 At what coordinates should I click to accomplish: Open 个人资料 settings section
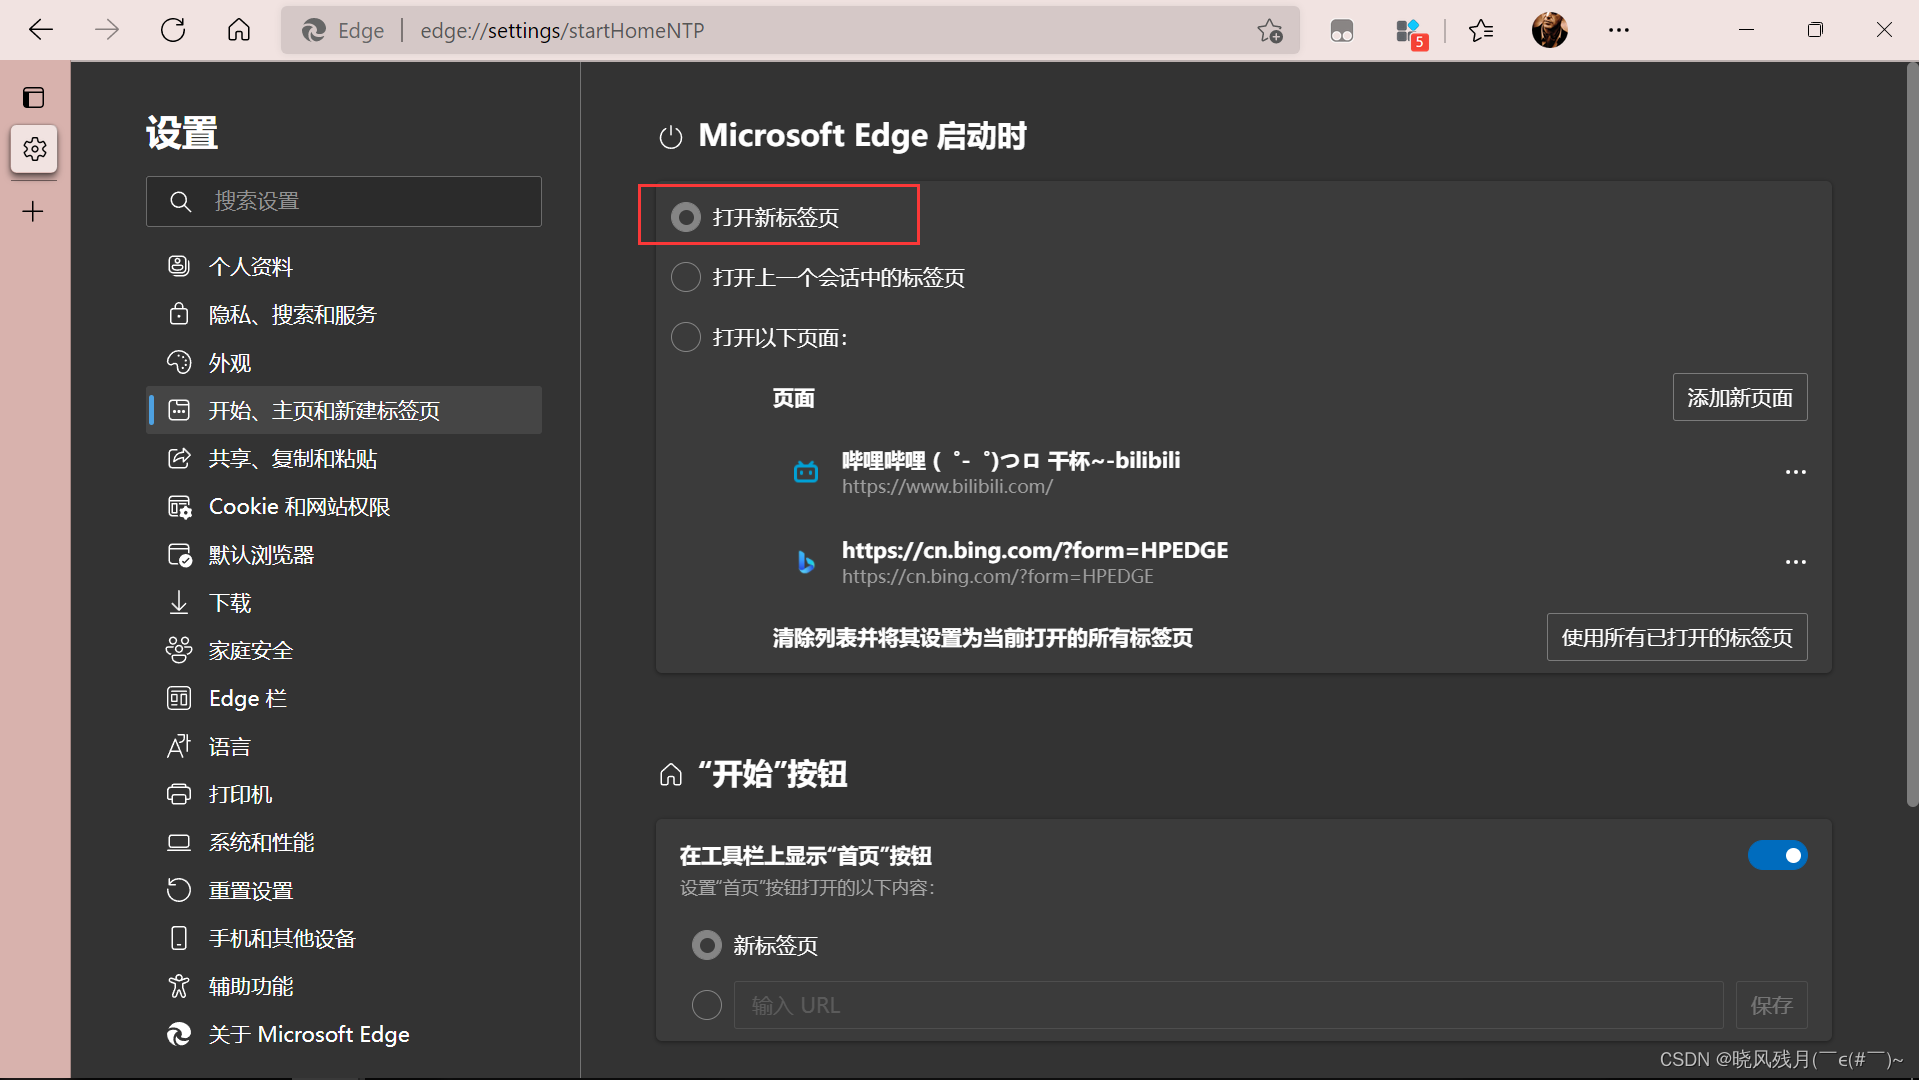[344, 266]
